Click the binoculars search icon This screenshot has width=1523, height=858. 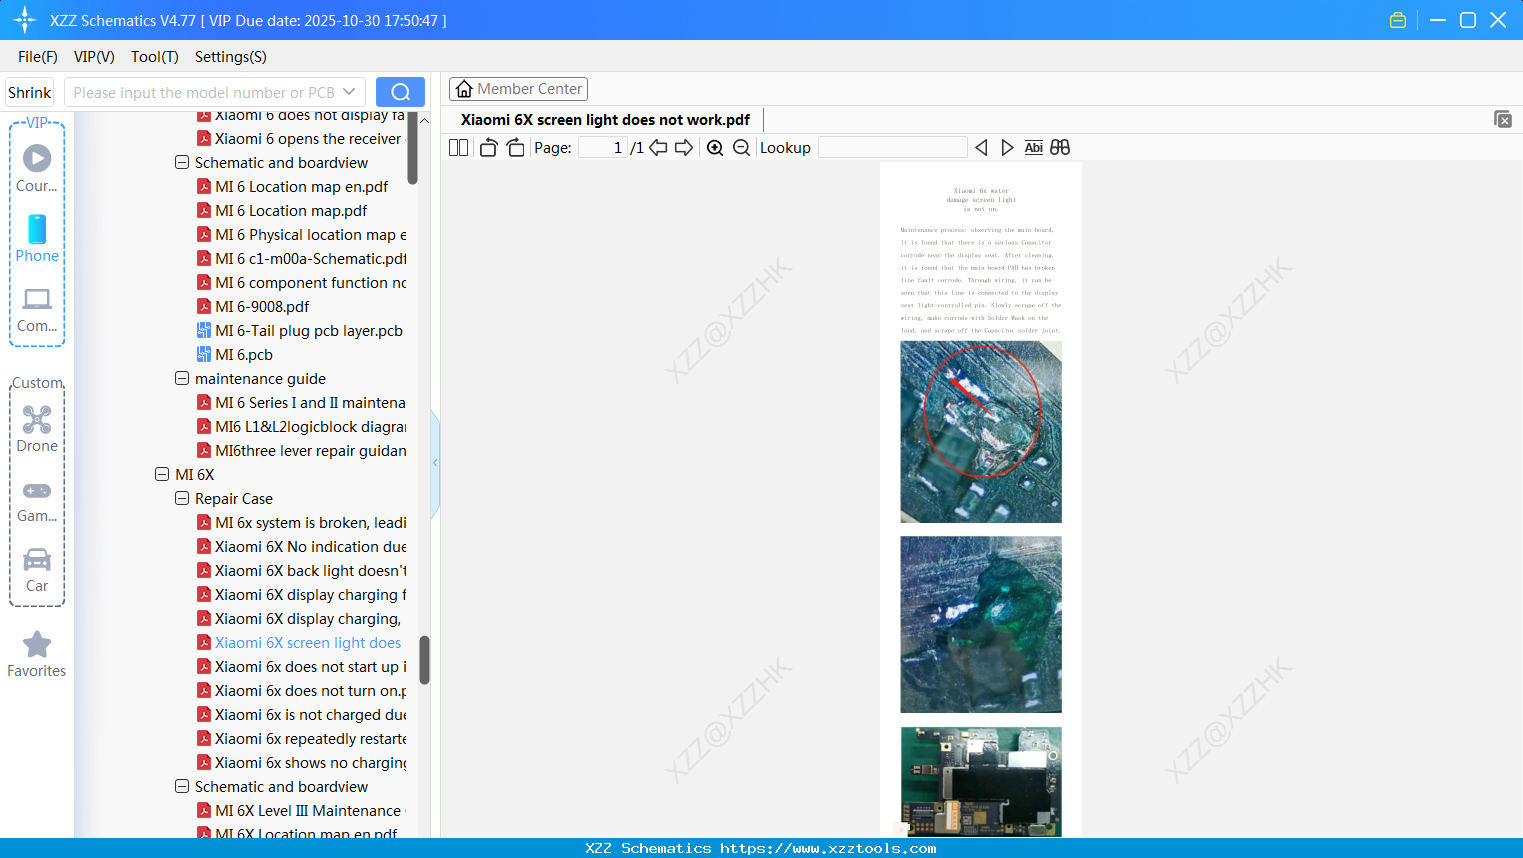click(x=1060, y=148)
